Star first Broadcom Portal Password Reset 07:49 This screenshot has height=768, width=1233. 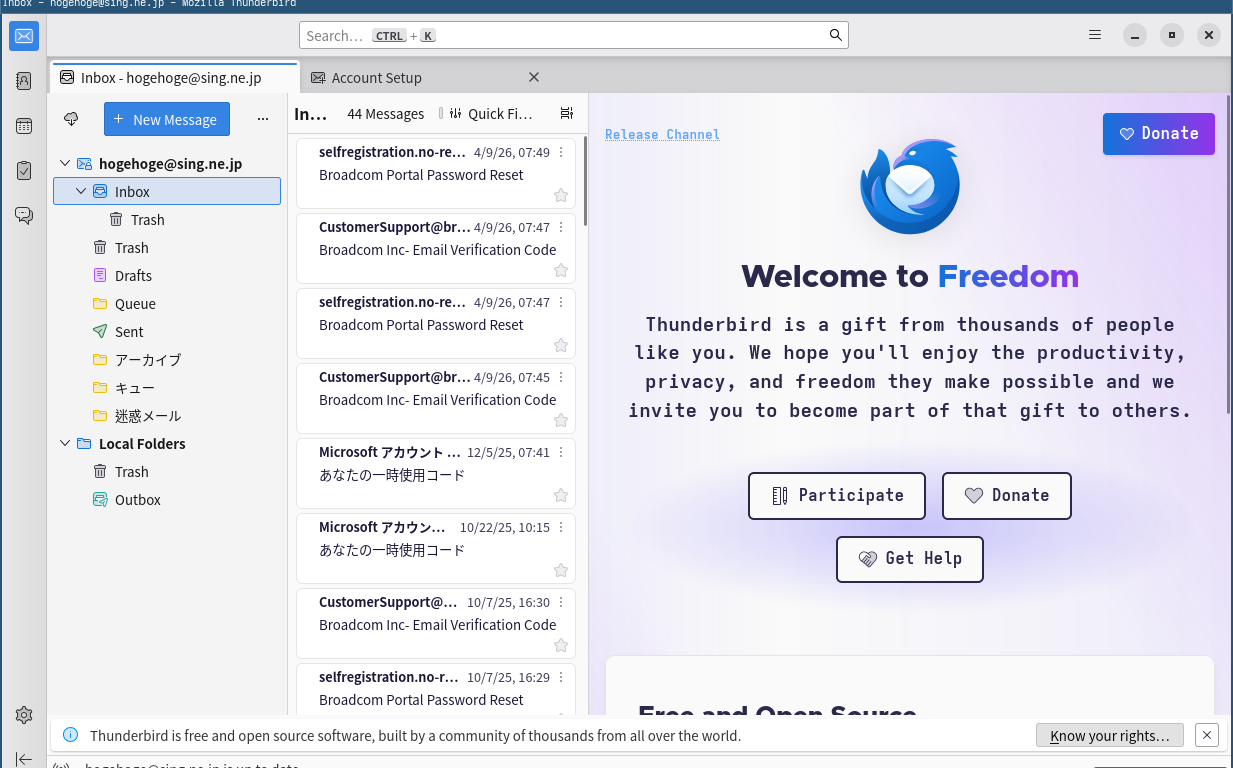click(561, 195)
